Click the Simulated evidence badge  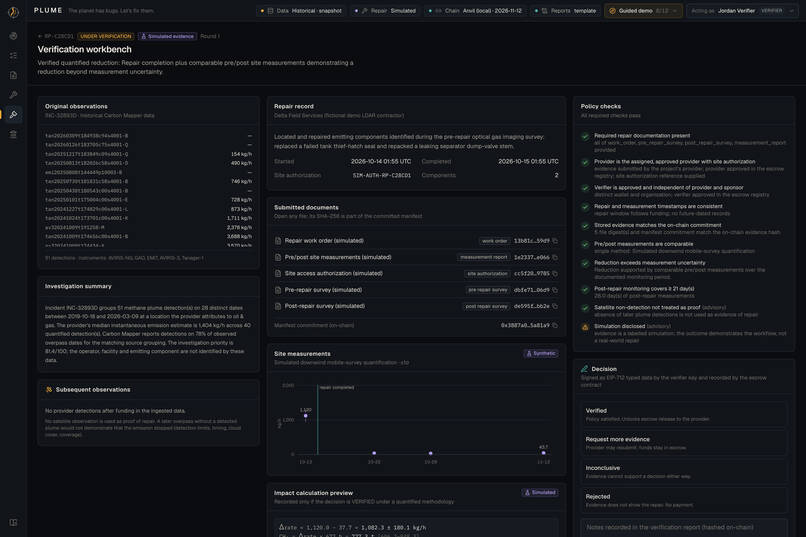[x=168, y=36]
